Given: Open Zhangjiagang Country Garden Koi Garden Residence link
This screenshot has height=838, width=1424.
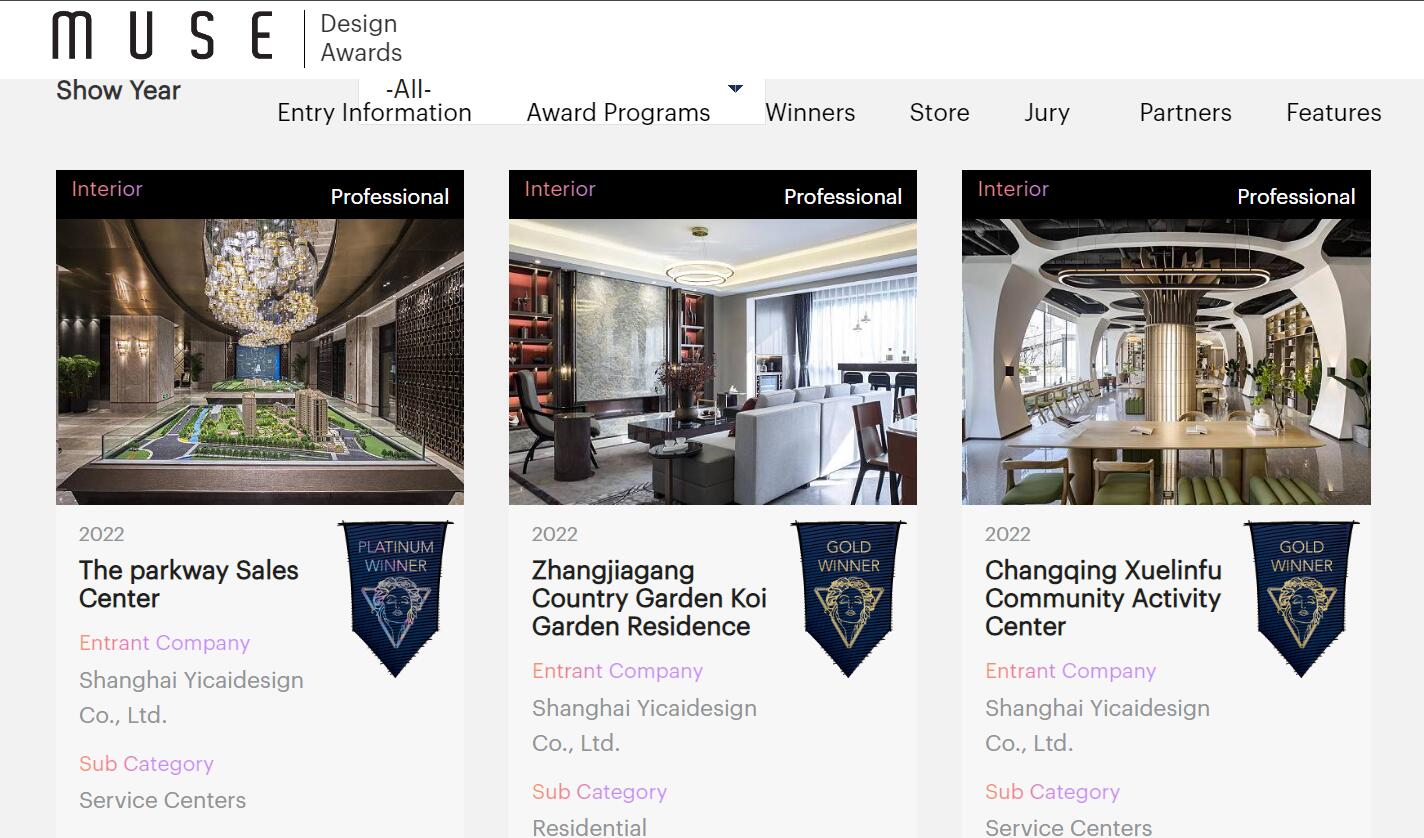Looking at the screenshot, I should click(x=649, y=598).
